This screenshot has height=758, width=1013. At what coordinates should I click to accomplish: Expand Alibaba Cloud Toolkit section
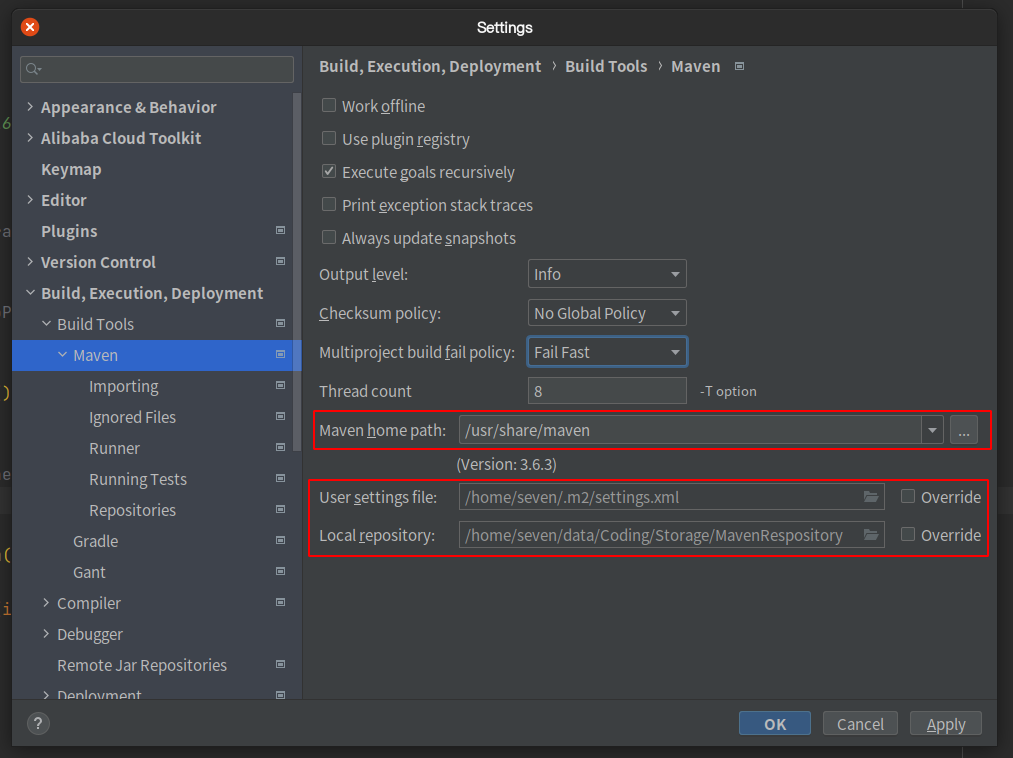click(x=30, y=138)
